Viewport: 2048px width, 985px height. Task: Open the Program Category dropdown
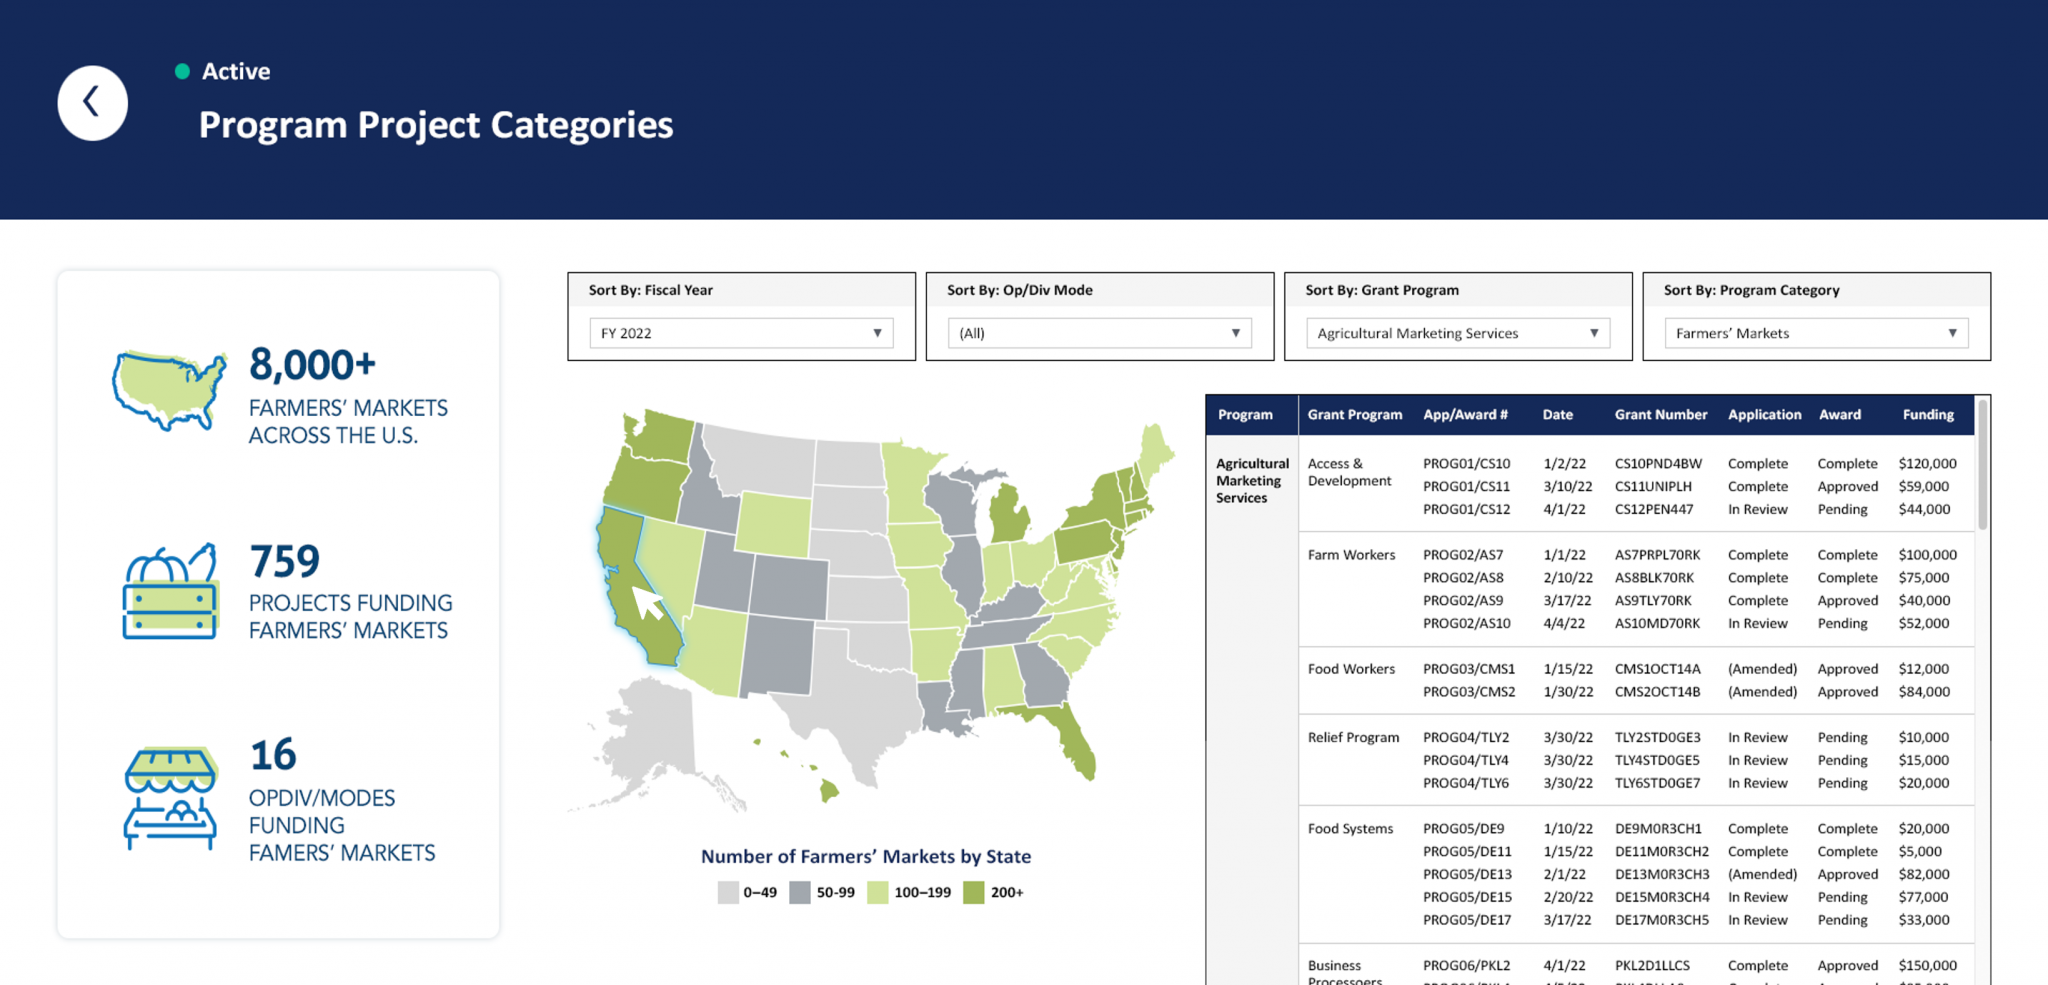(x=1815, y=333)
